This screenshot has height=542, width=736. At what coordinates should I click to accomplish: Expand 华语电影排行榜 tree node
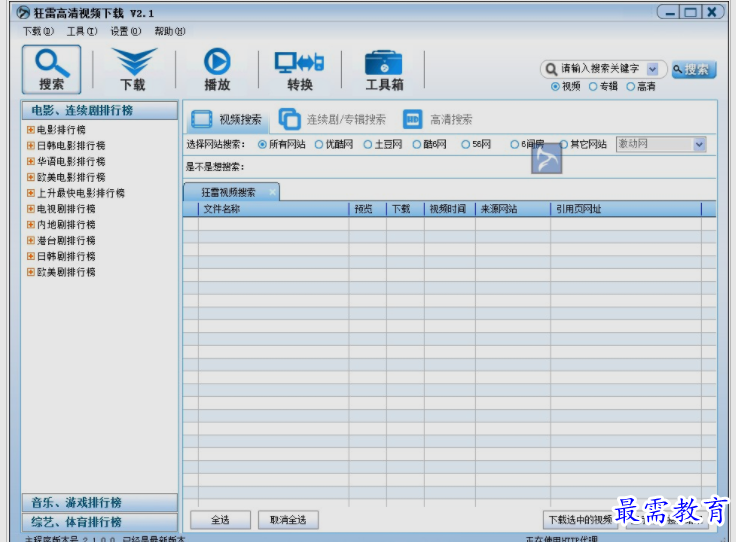tap(31, 161)
